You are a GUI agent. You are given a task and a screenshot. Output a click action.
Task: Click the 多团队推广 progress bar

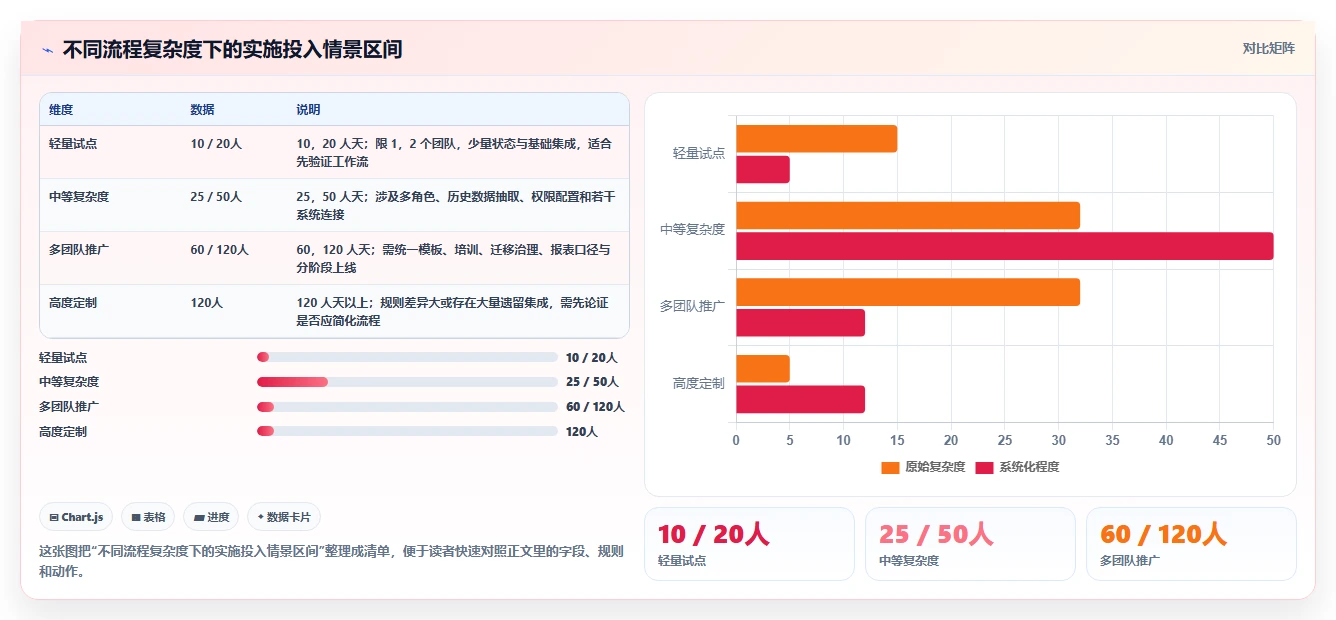coord(407,407)
